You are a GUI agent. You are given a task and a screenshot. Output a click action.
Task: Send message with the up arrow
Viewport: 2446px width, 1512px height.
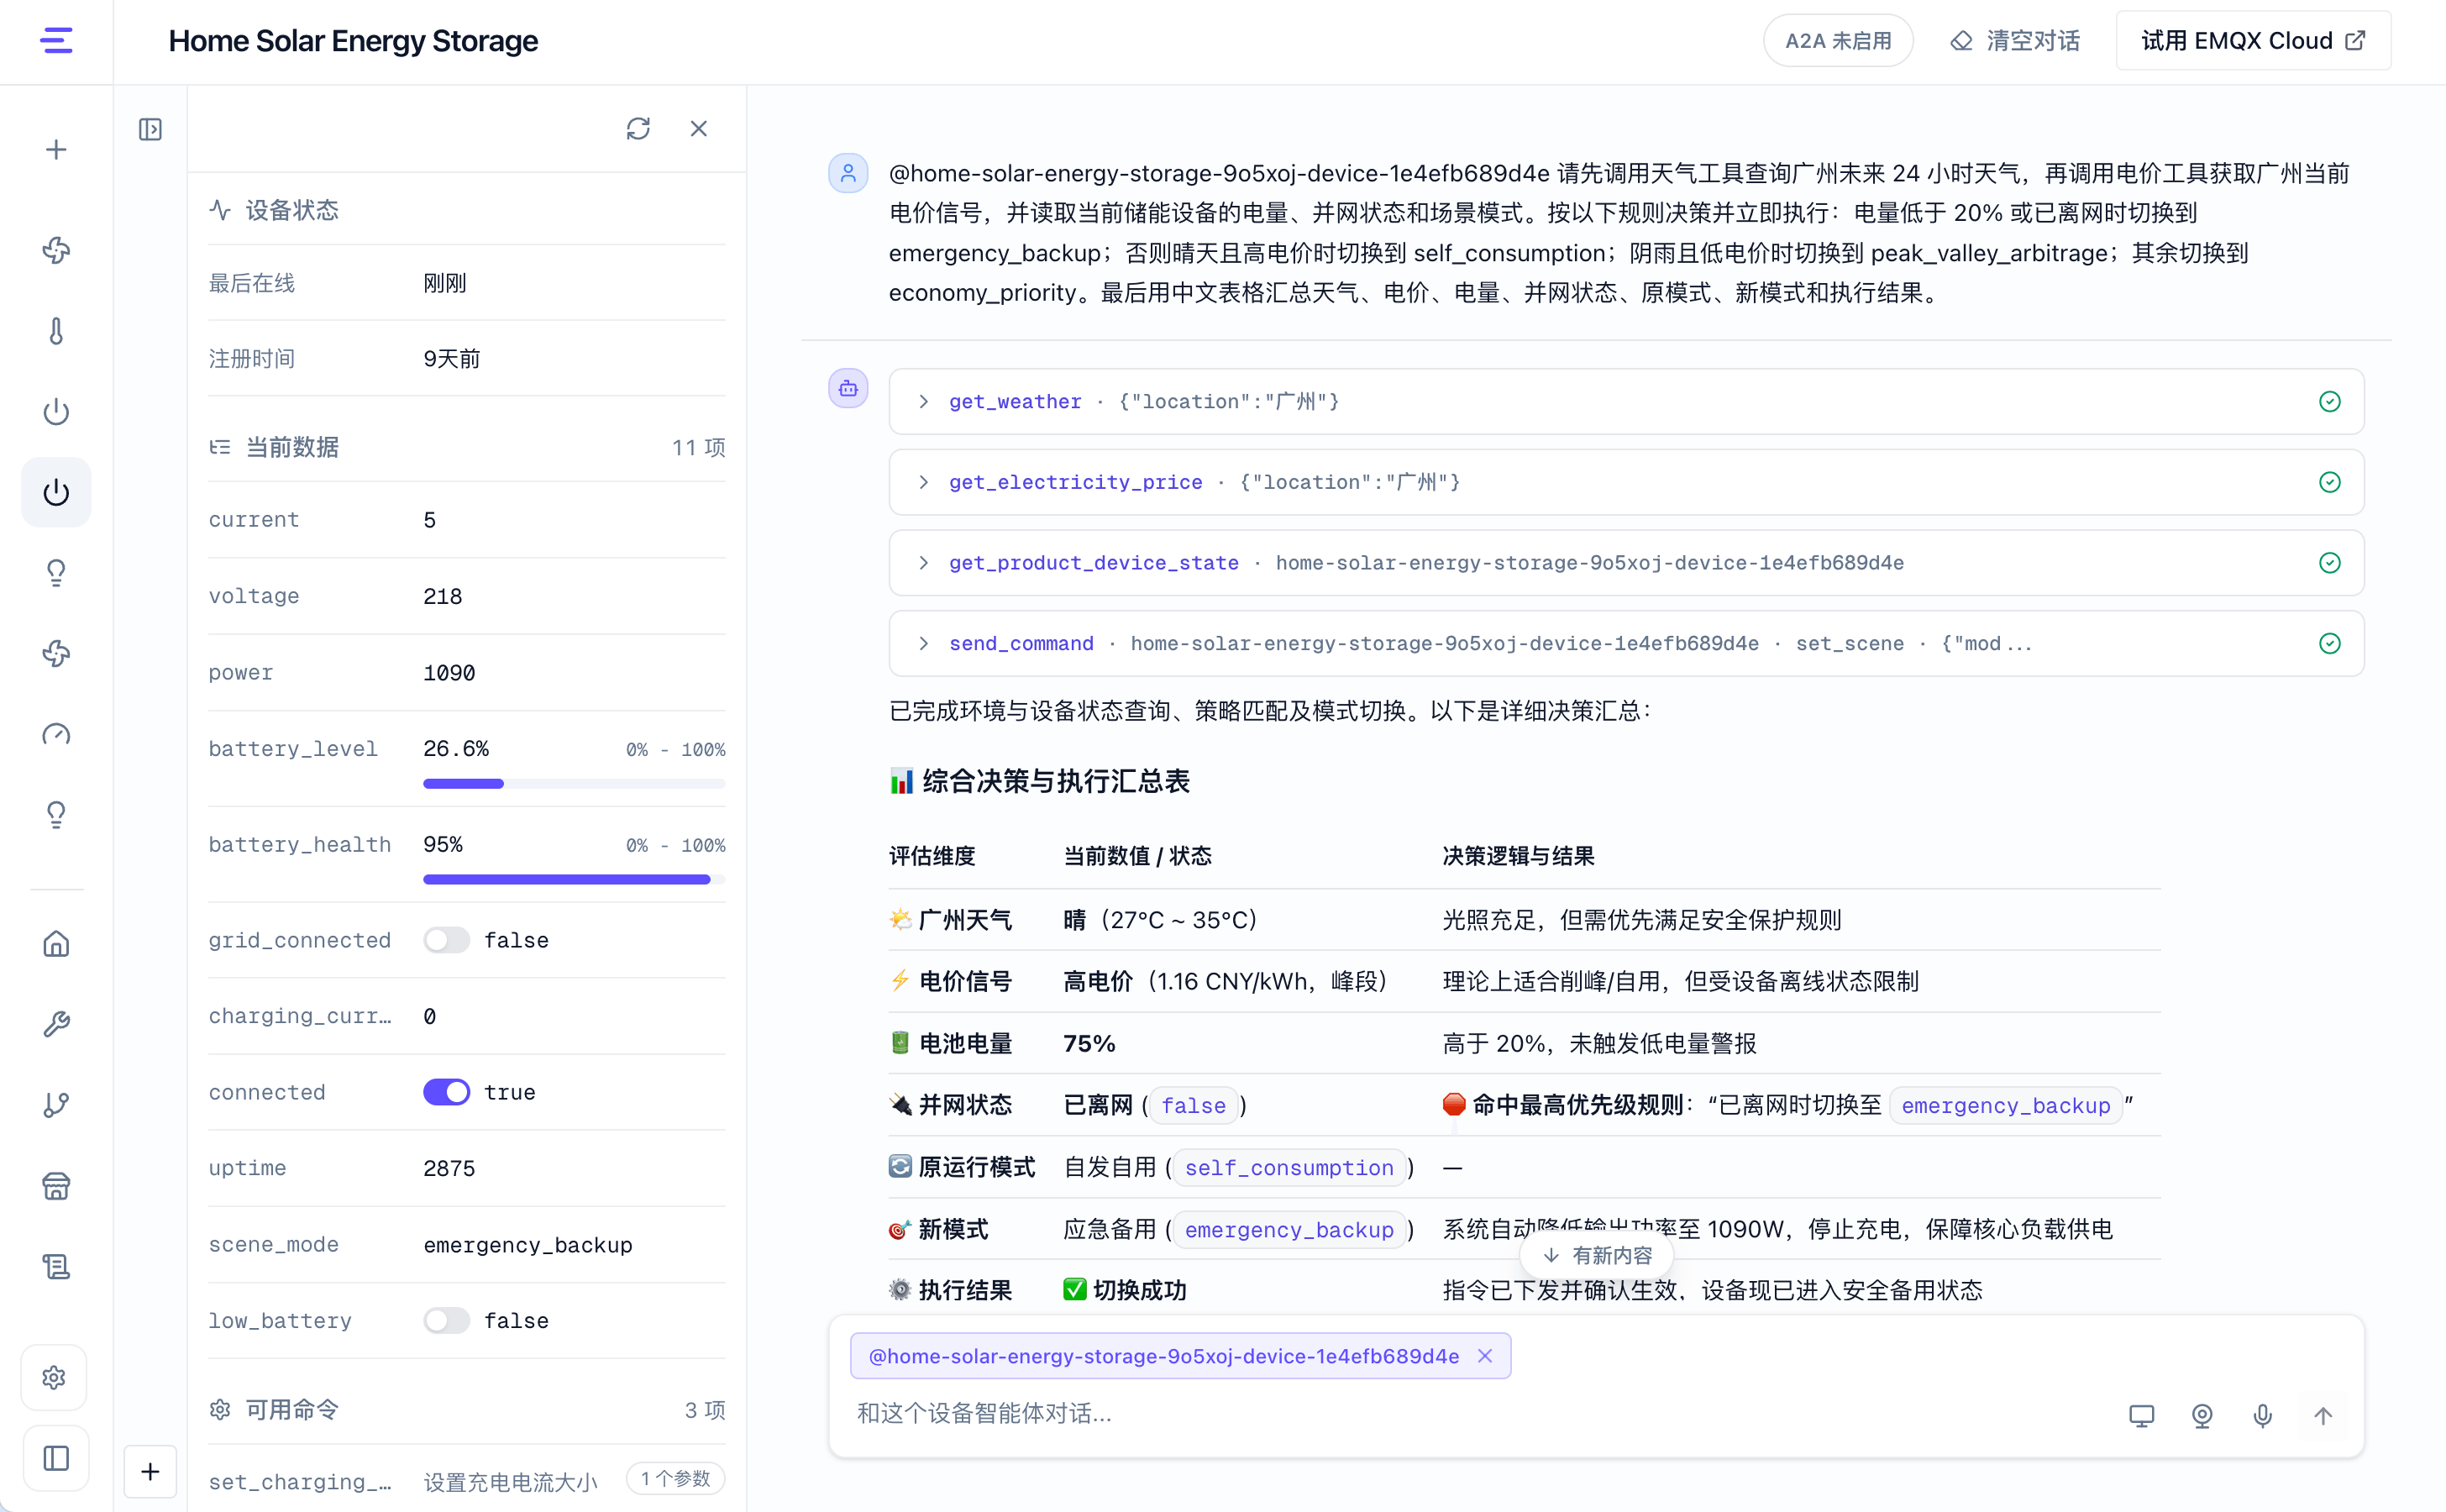click(2323, 1415)
